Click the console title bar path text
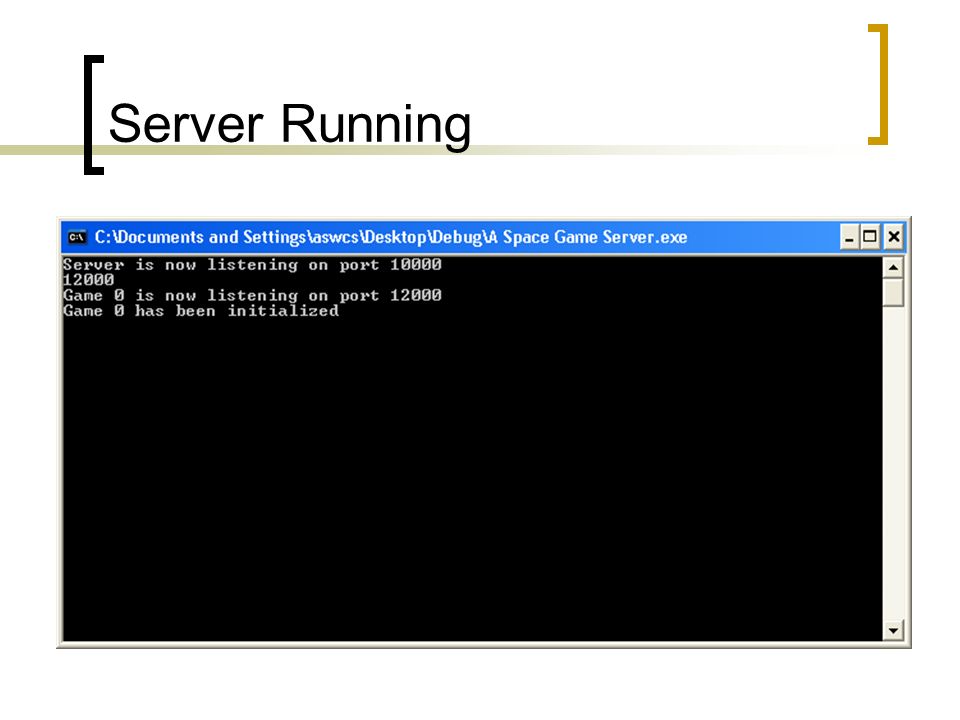 pyautogui.click(x=391, y=237)
